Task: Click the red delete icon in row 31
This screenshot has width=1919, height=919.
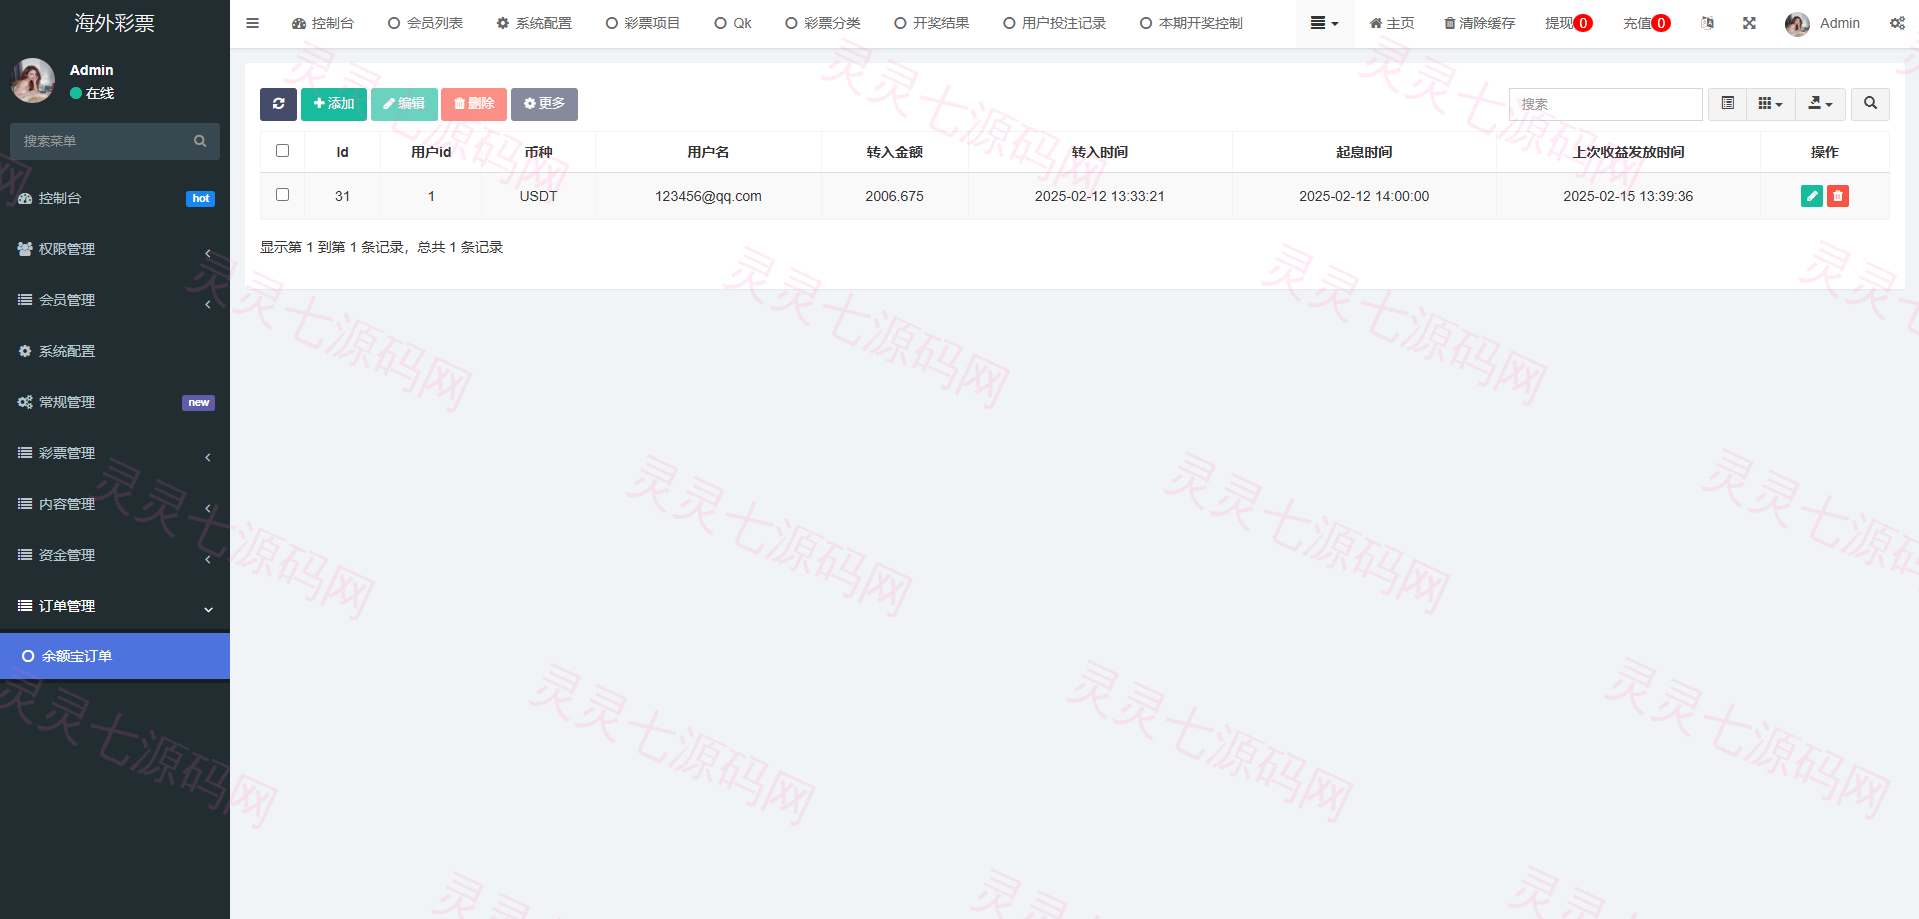Action: point(1837,196)
